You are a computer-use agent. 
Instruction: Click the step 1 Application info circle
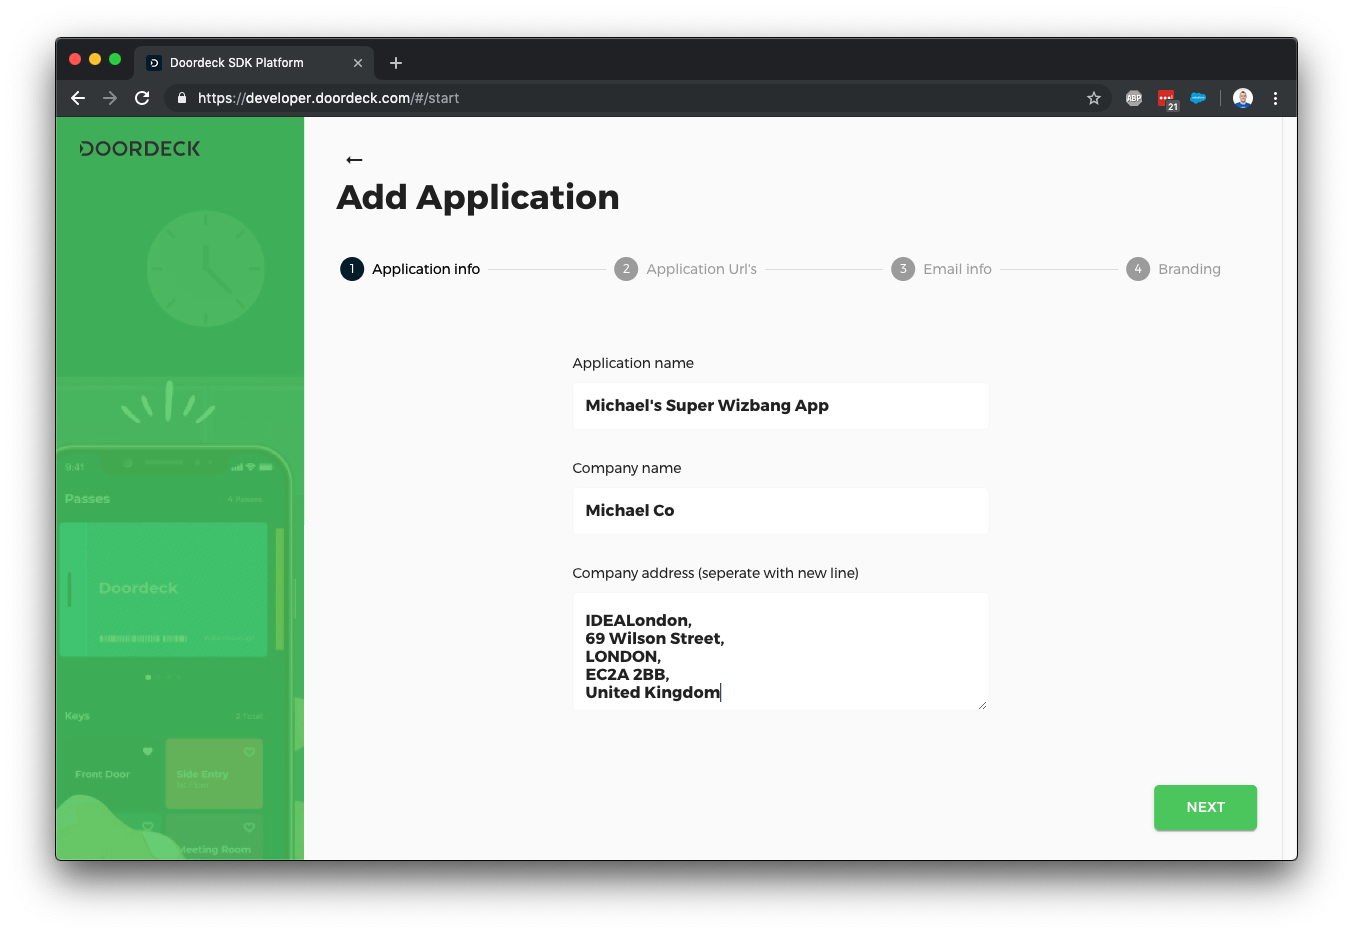point(351,268)
